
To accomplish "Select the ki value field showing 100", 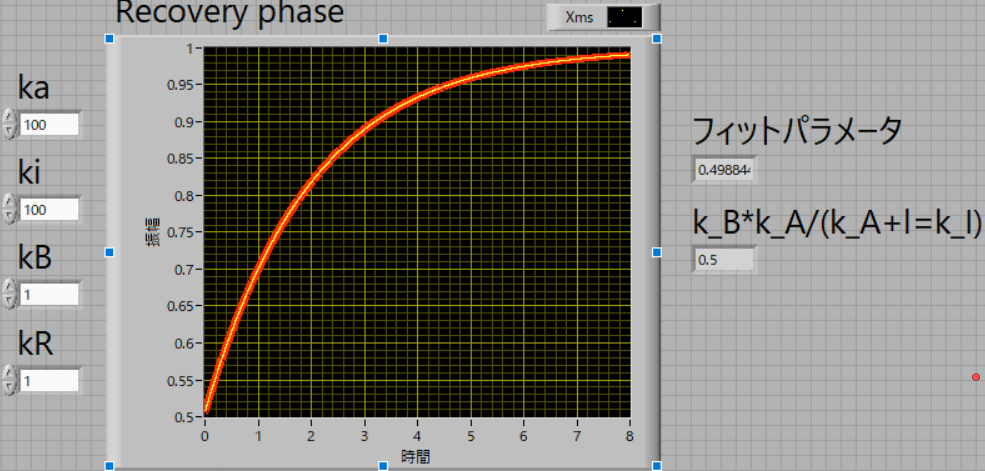I will (x=48, y=209).
